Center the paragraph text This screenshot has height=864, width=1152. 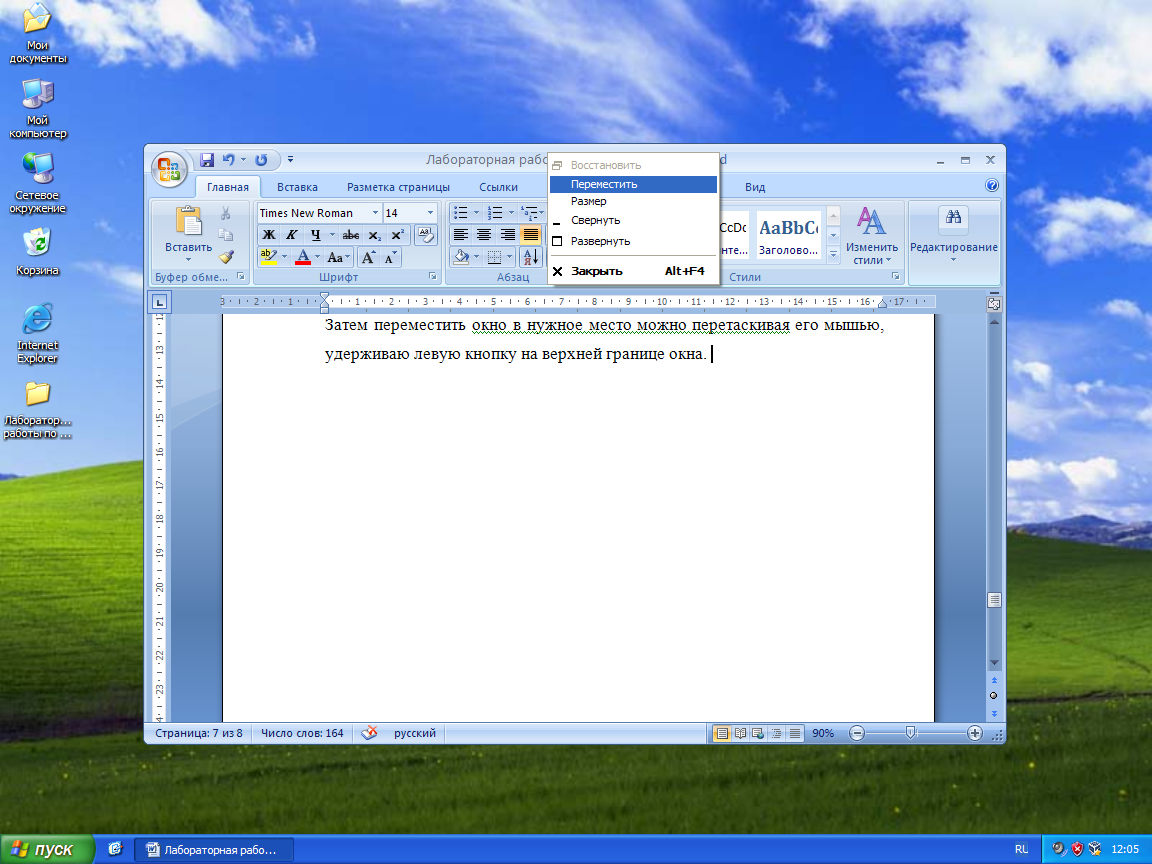pos(484,235)
